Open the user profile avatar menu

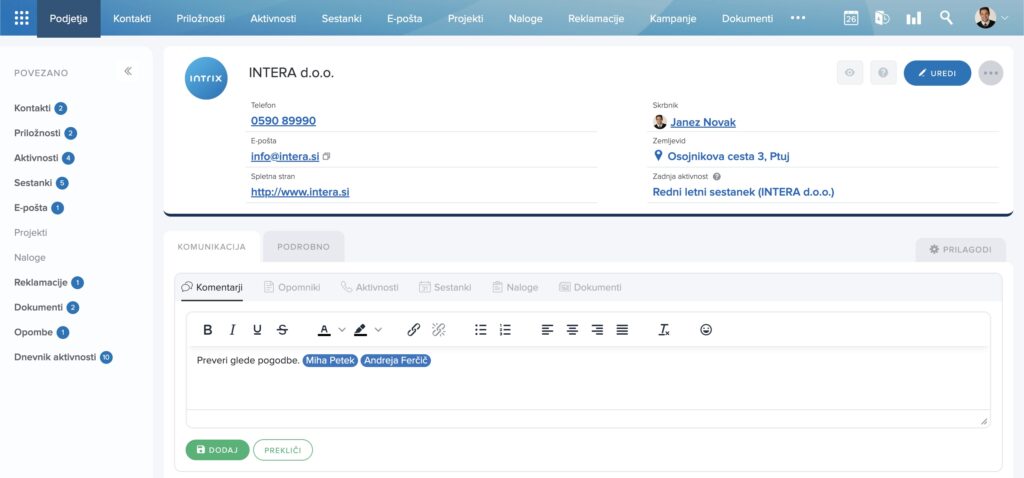click(x=991, y=18)
